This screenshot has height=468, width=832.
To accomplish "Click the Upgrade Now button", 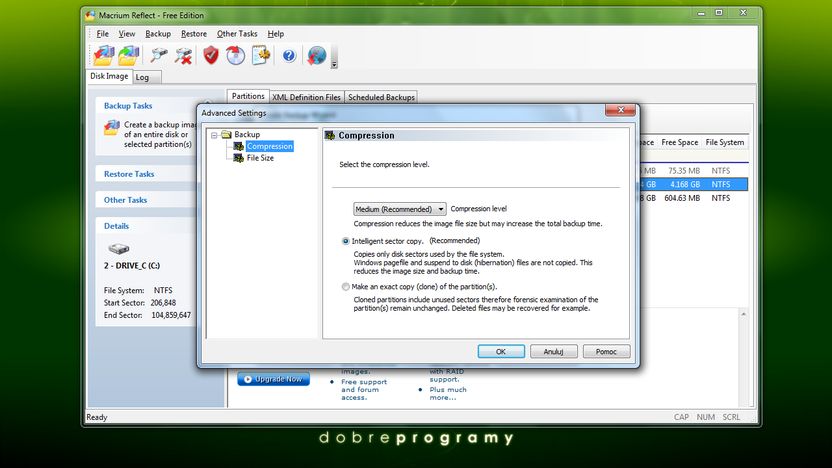I will [273, 379].
